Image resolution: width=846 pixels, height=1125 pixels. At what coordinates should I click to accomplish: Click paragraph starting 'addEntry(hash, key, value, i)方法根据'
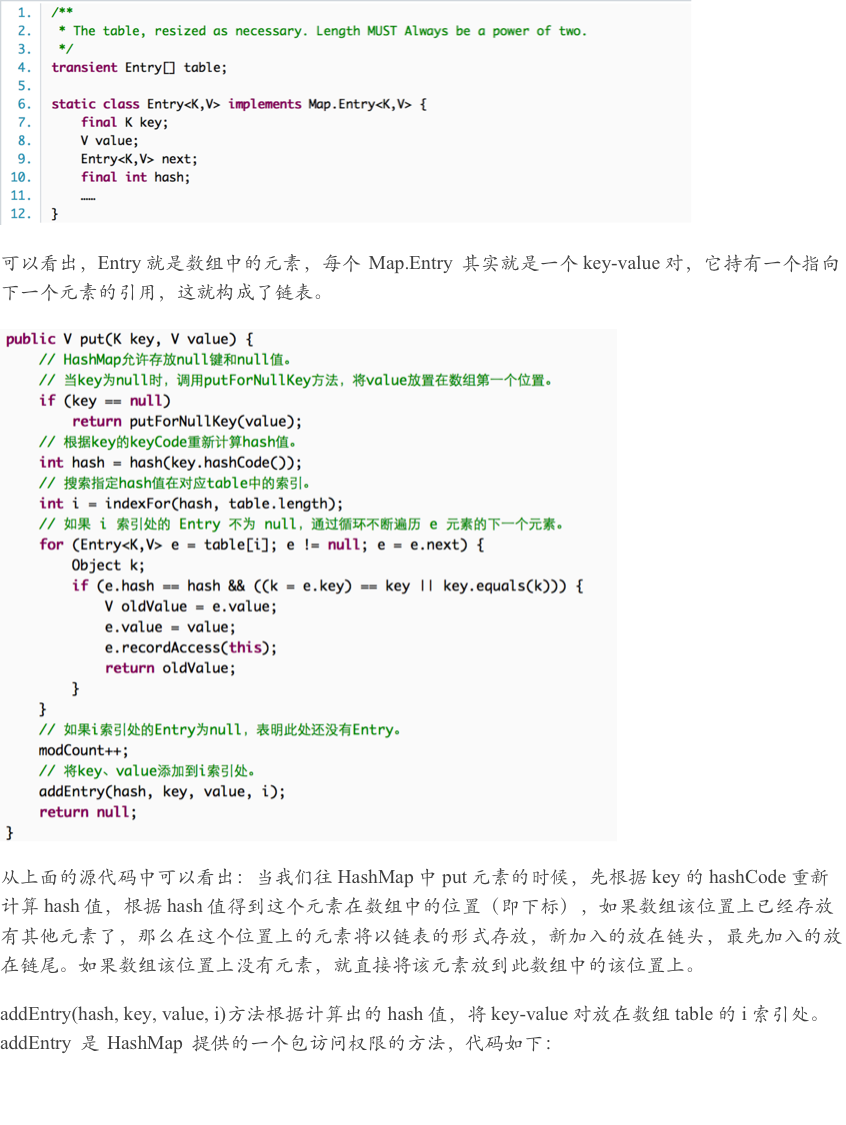(x=411, y=1028)
